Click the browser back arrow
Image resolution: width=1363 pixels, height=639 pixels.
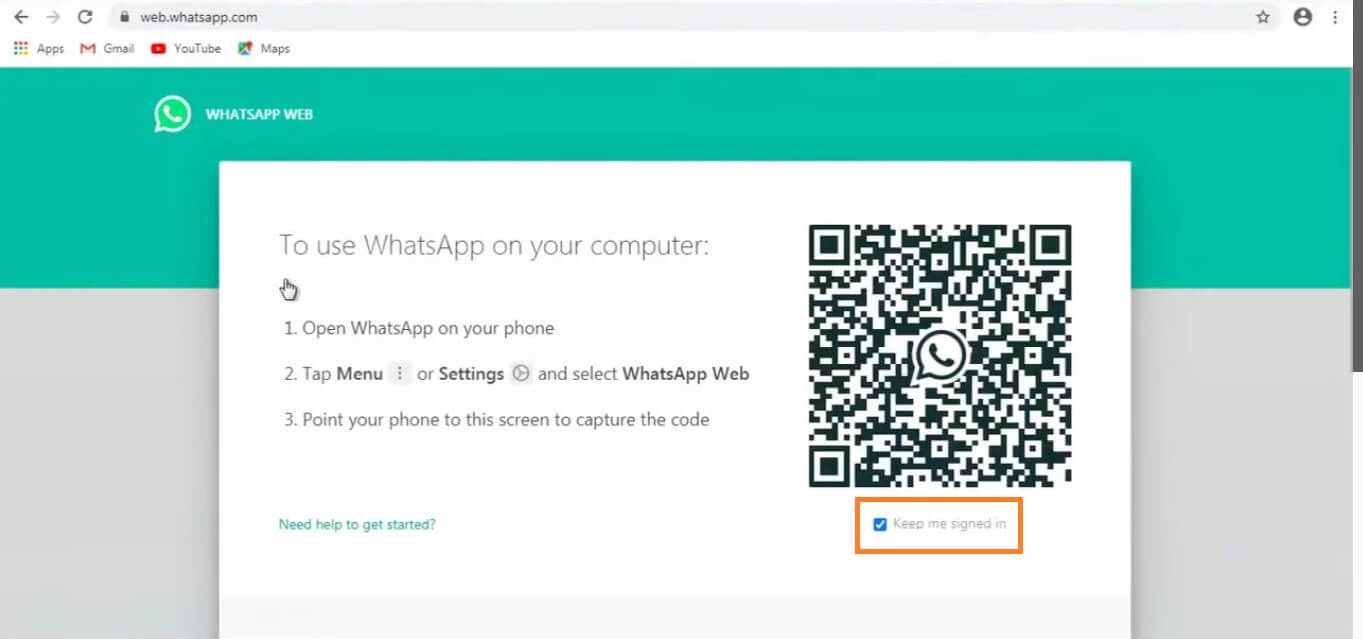(21, 17)
